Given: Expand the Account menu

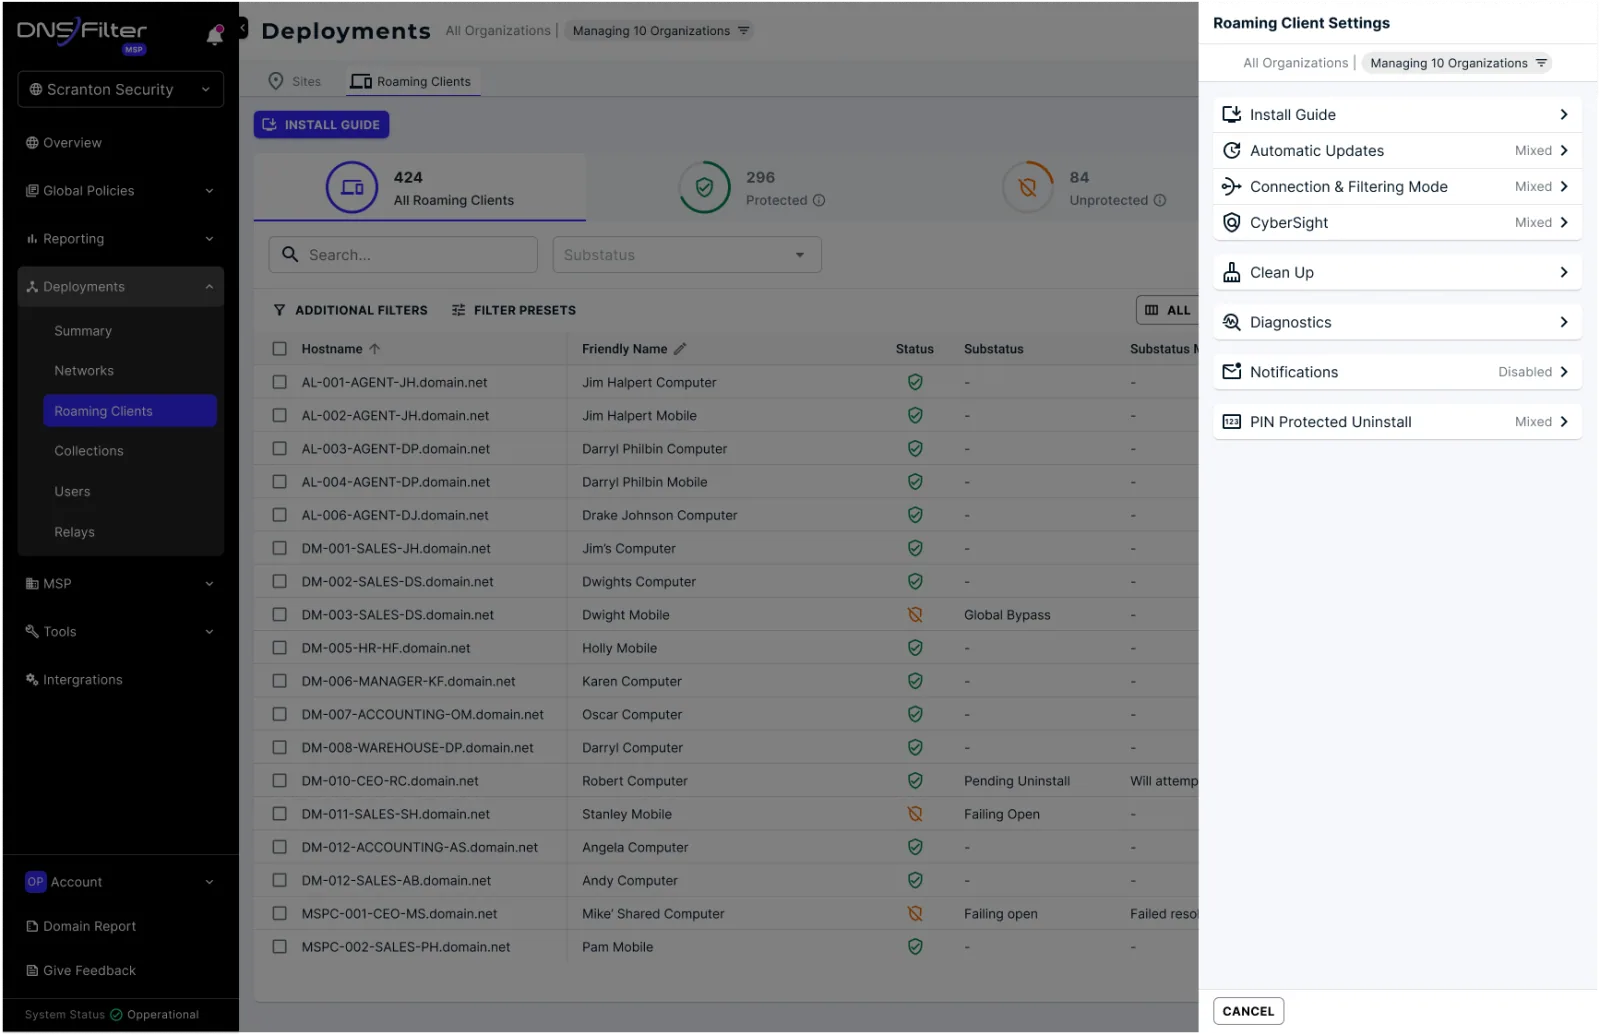Looking at the screenshot, I should [120, 882].
